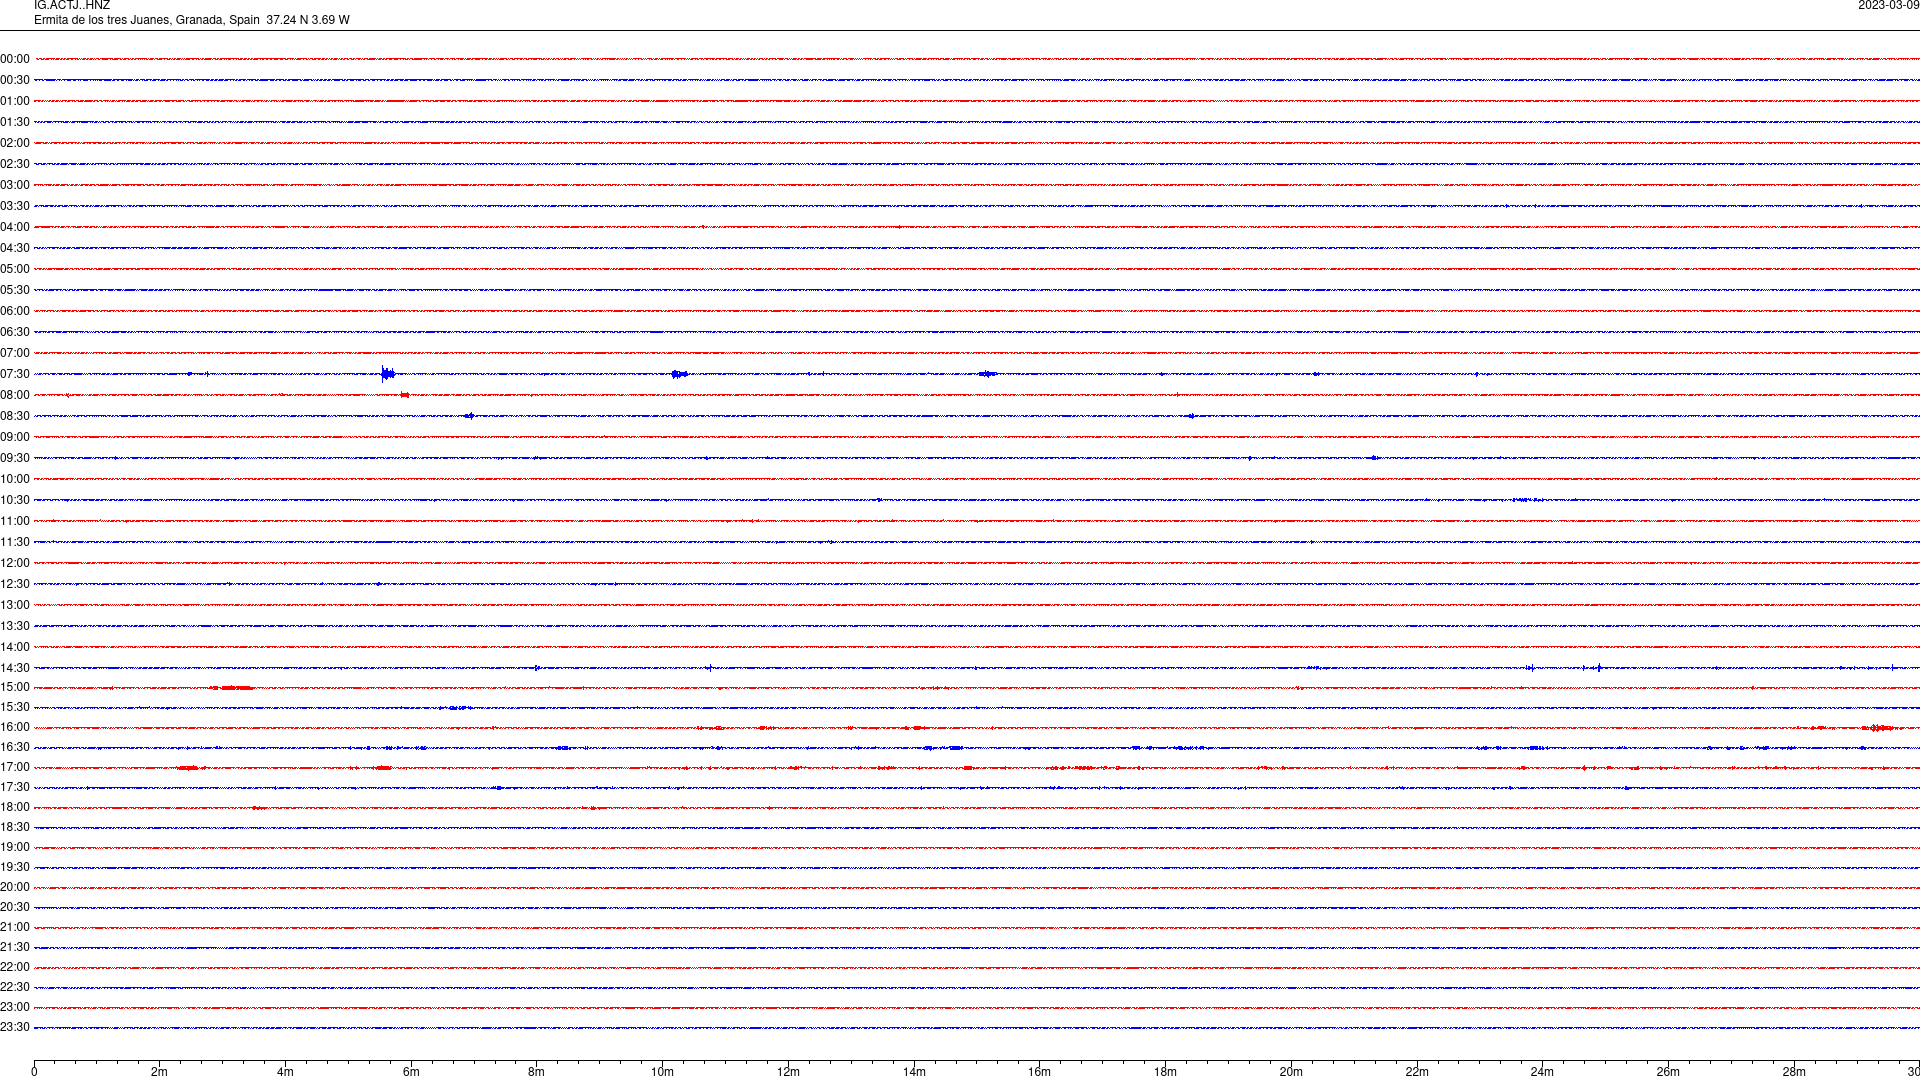Select the 19:30 row time label

[15, 867]
